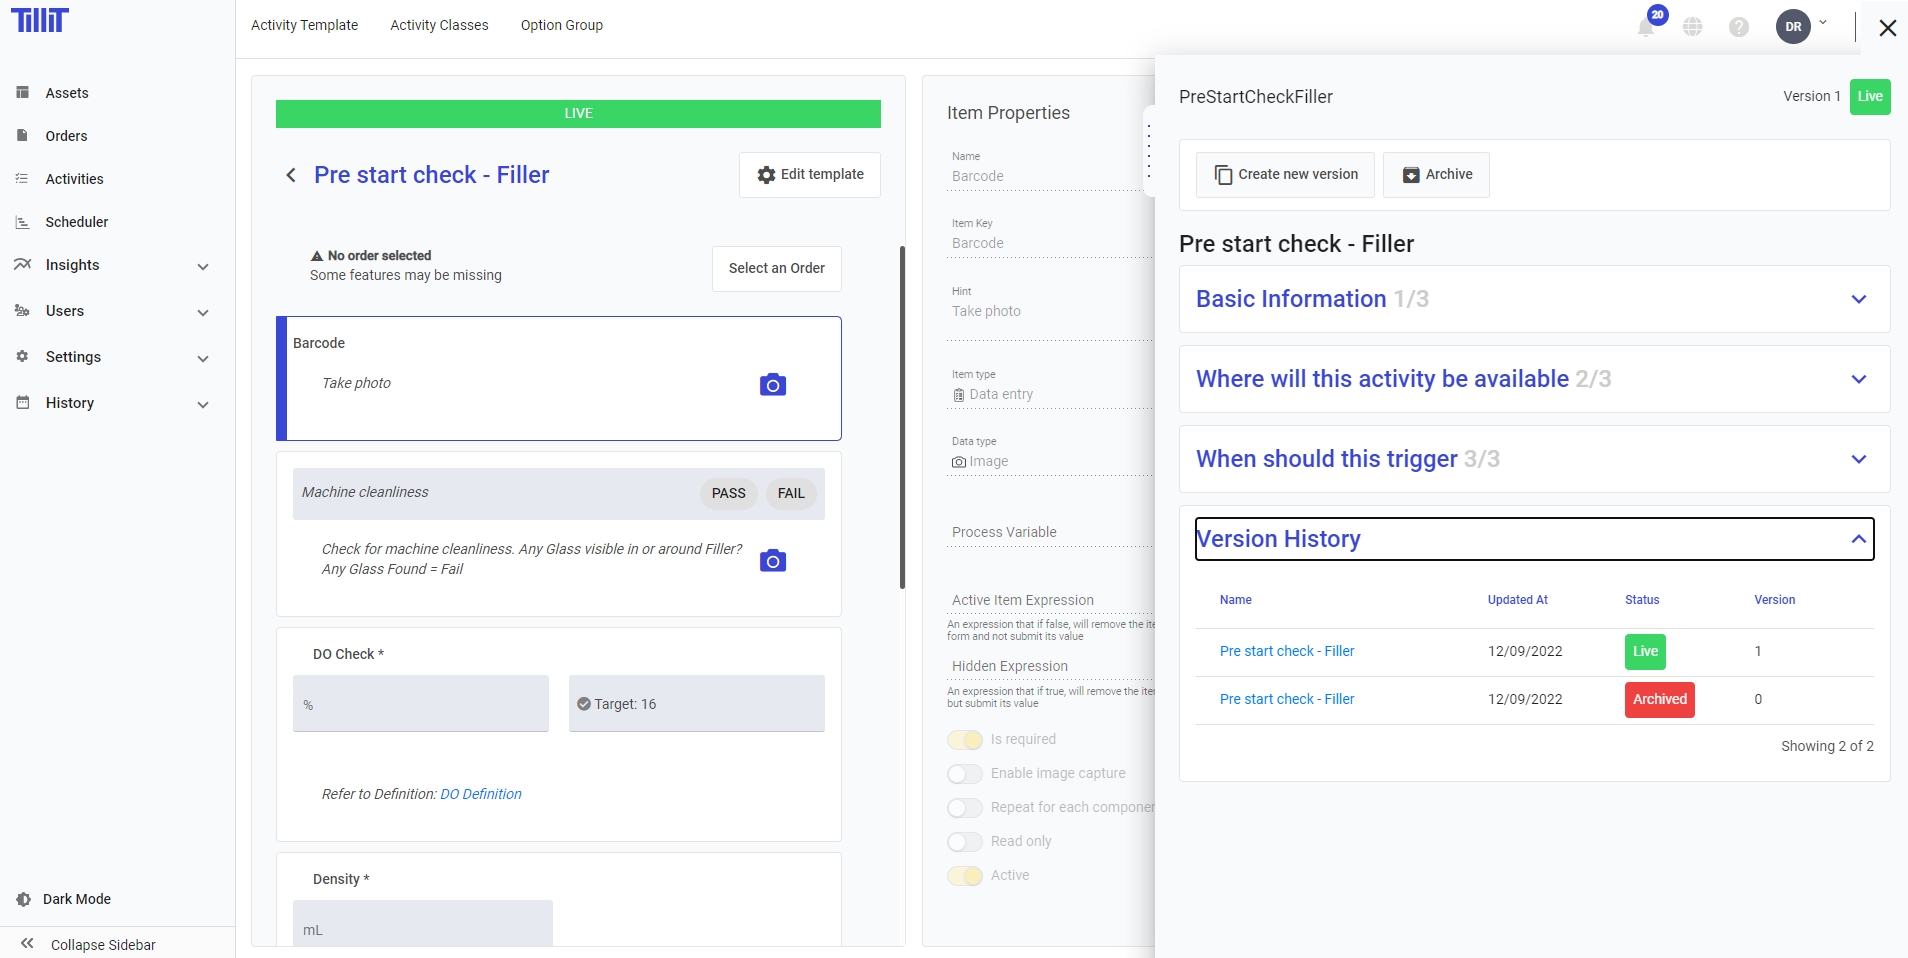Click the help question mark icon
This screenshot has height=958, width=1908.
click(x=1739, y=27)
